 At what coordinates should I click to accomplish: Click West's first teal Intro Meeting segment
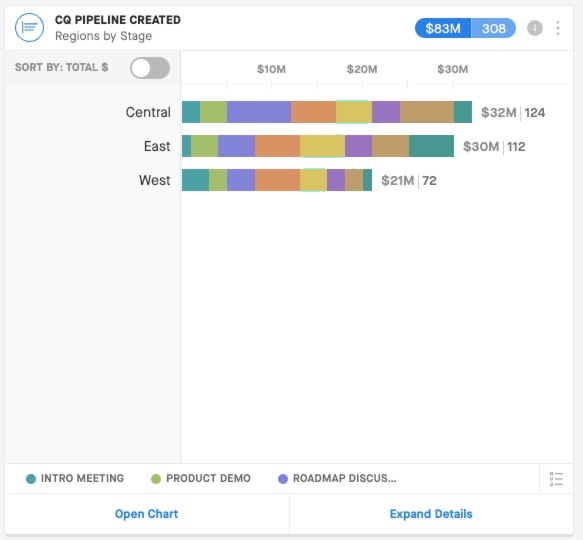[196, 180]
